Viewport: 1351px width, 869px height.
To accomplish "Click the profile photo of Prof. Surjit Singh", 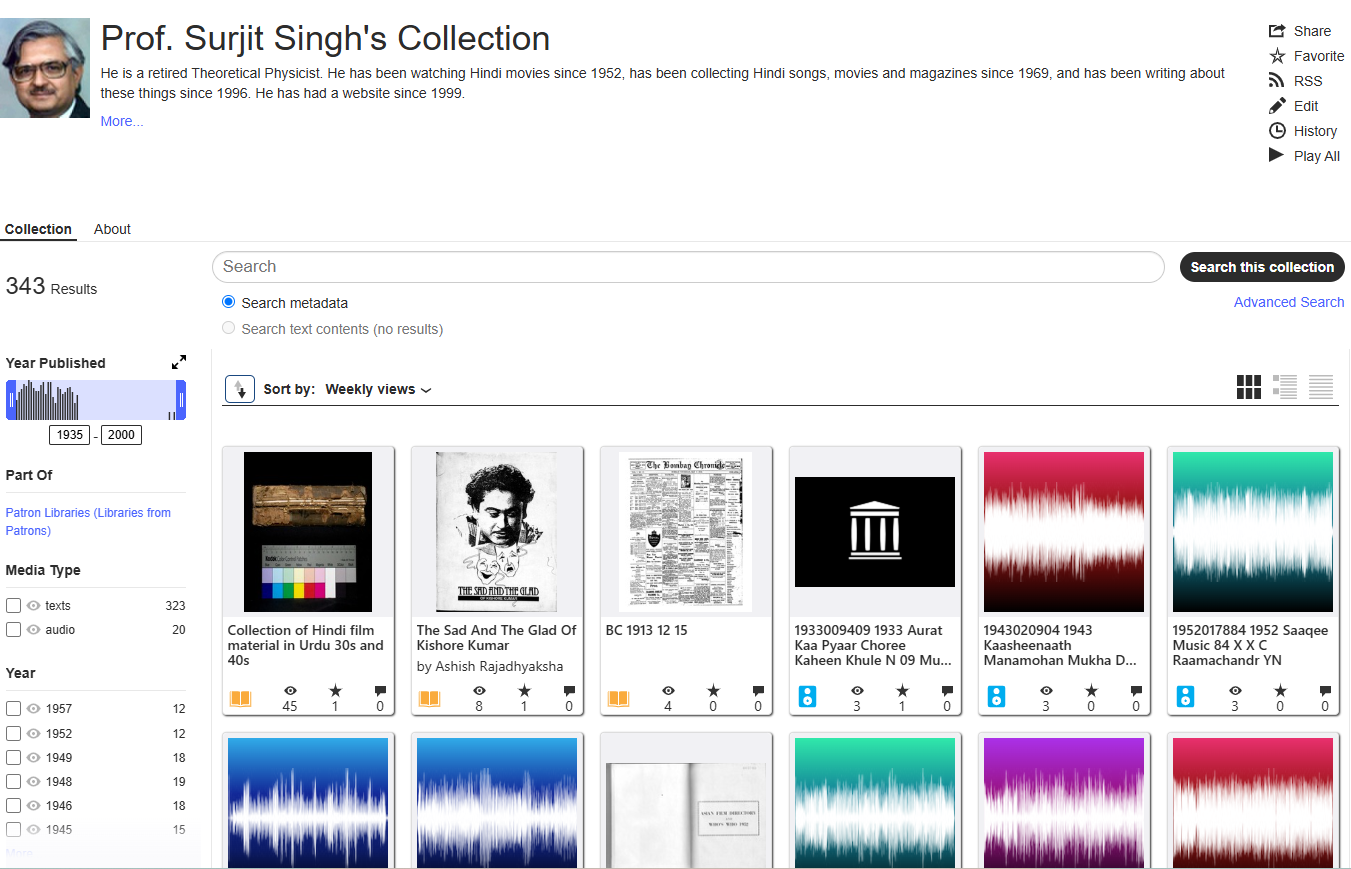I will pos(45,68).
